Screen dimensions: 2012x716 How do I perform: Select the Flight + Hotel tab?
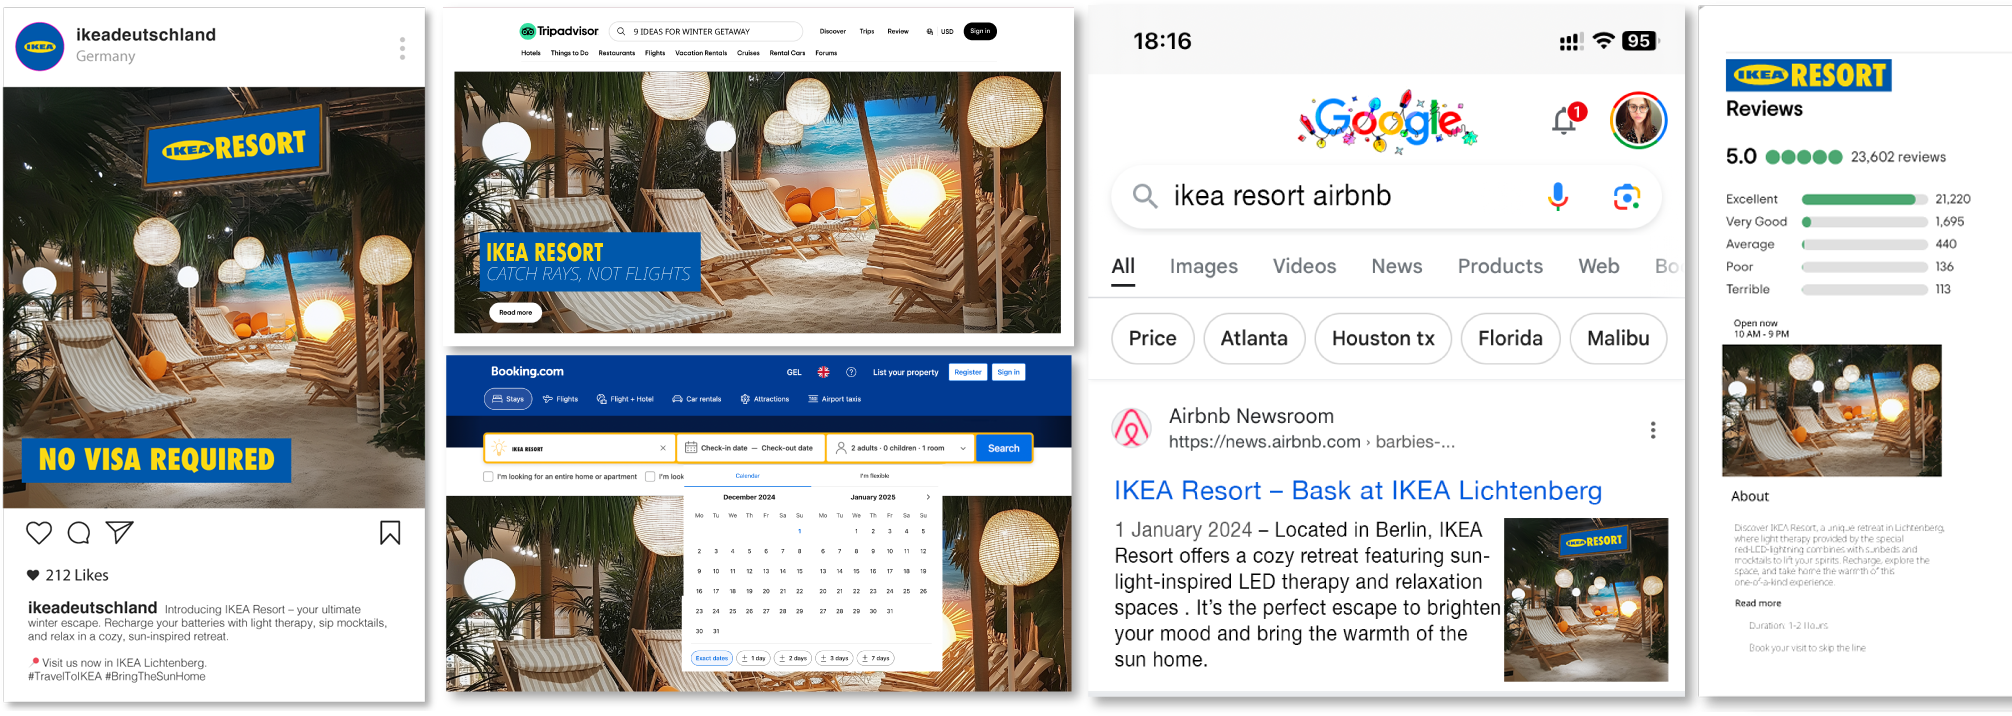(625, 399)
